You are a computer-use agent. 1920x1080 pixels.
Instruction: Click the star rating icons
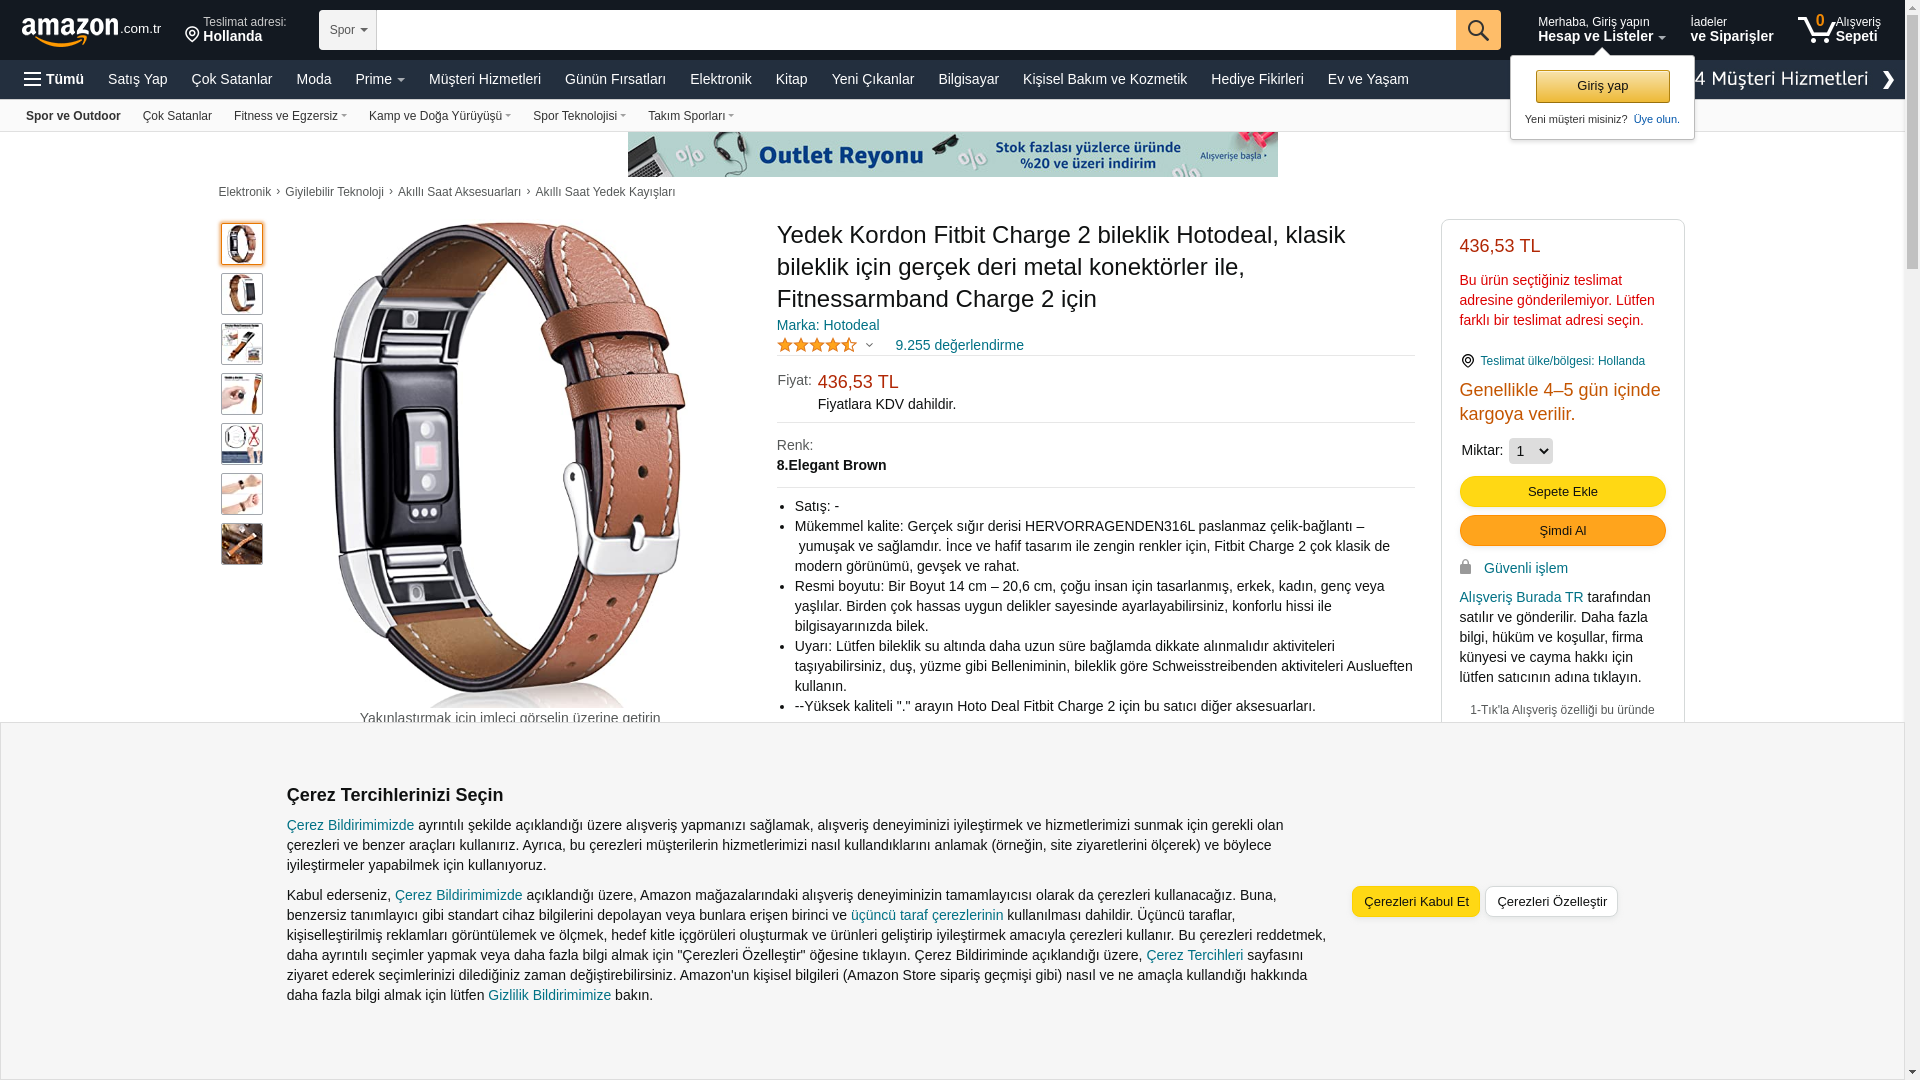coord(817,345)
